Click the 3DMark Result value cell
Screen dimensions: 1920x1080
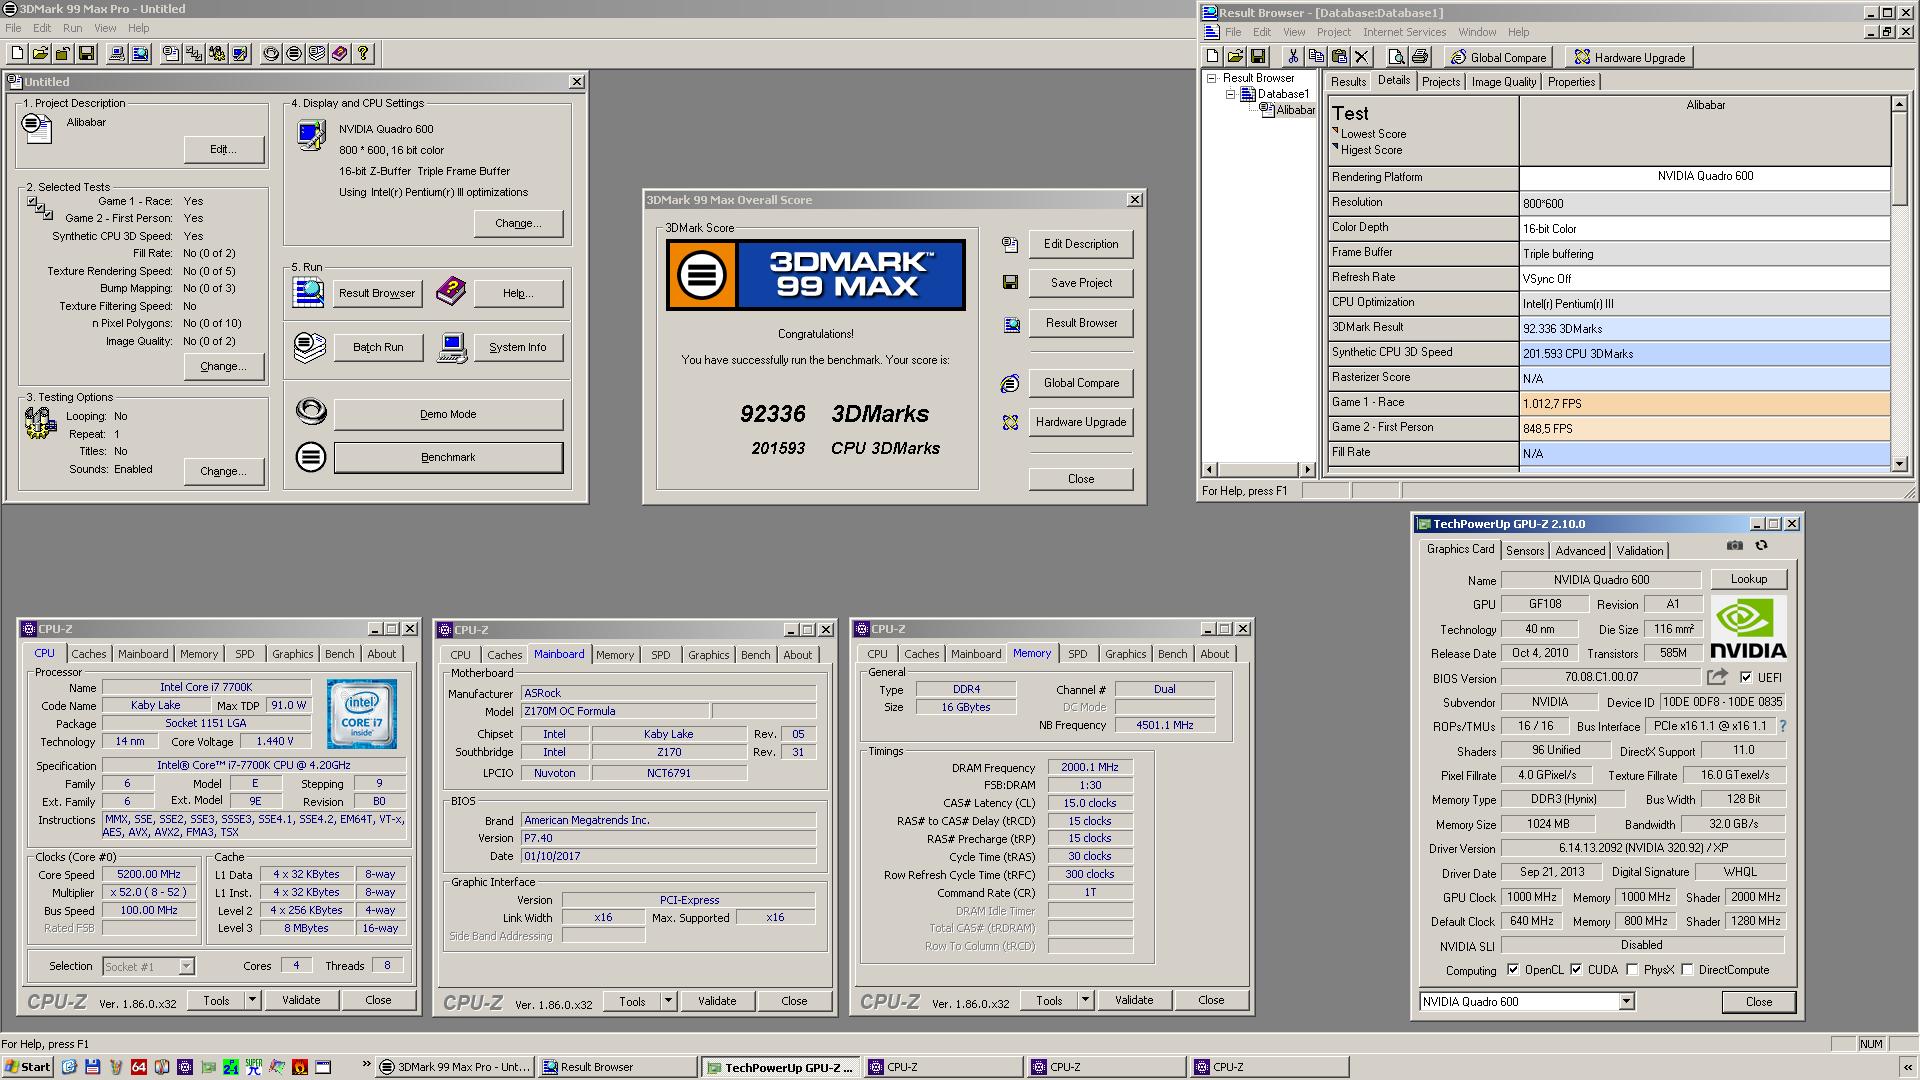pyautogui.click(x=1705, y=328)
